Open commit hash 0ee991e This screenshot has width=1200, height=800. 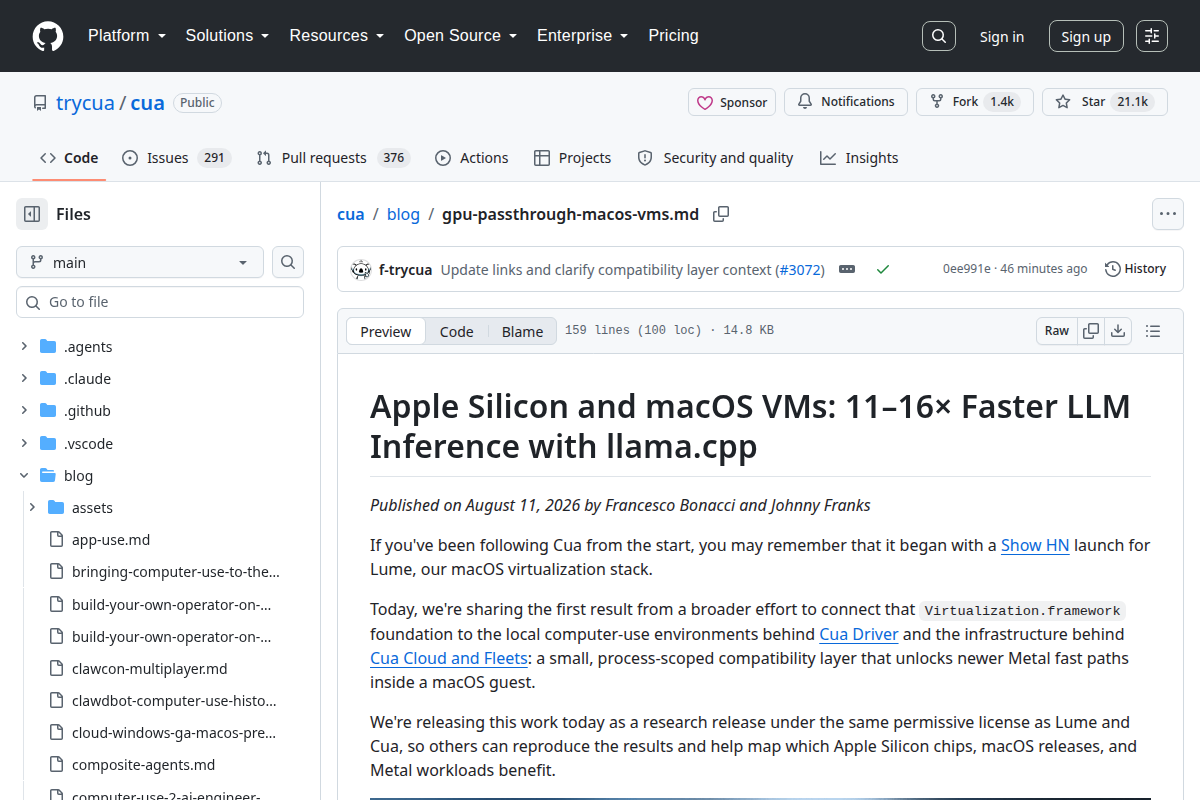pyautogui.click(x=966, y=269)
